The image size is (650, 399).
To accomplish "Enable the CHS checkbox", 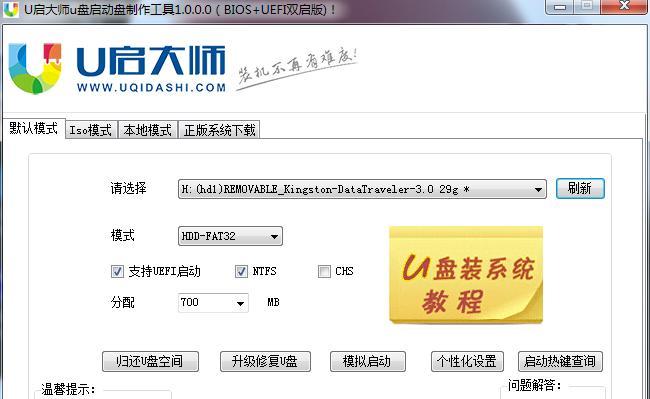I will coord(324,272).
